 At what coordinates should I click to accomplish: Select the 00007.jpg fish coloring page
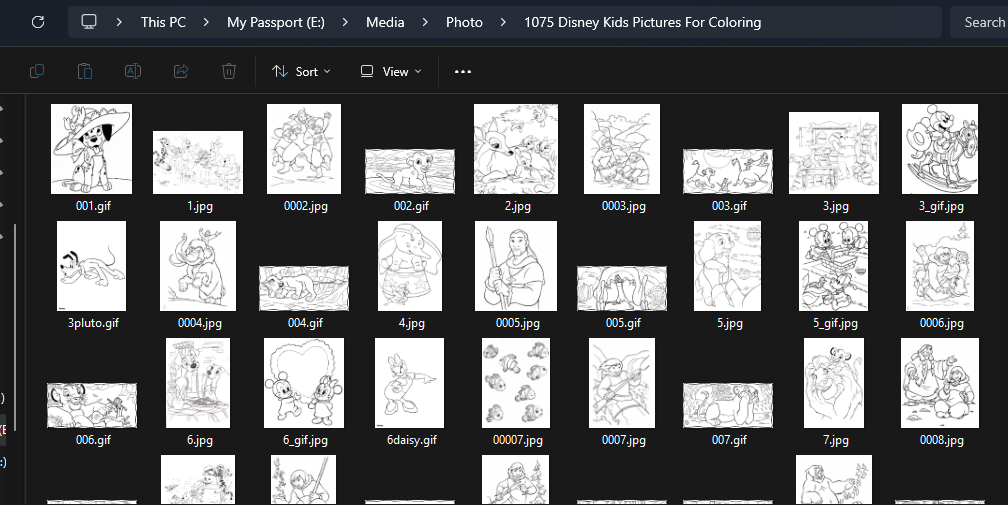pos(517,383)
